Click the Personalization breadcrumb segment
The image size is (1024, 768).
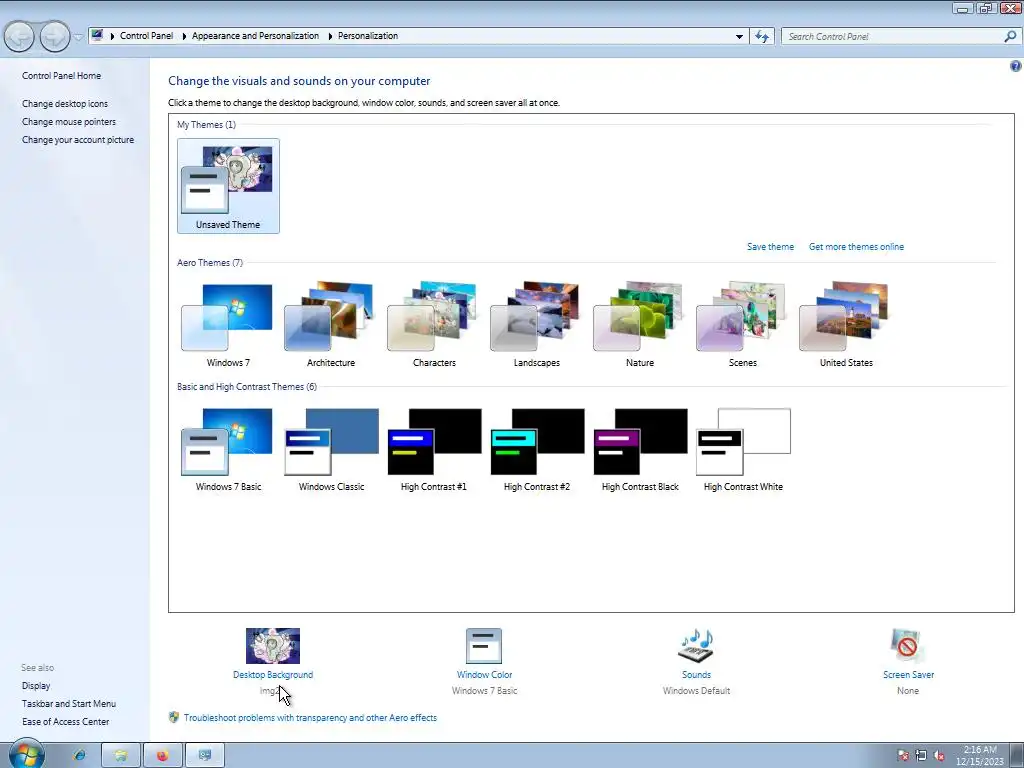click(368, 36)
